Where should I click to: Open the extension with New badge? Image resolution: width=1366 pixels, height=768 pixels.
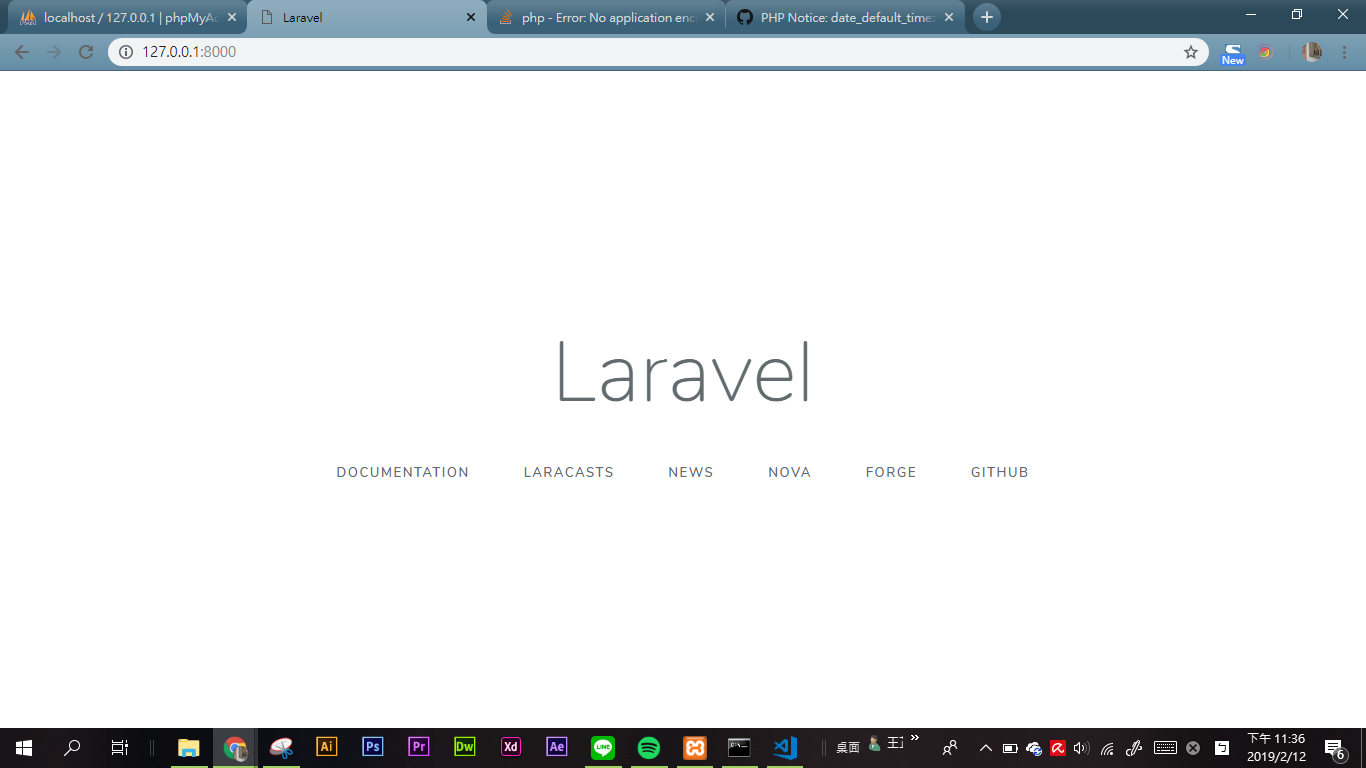pos(1233,53)
